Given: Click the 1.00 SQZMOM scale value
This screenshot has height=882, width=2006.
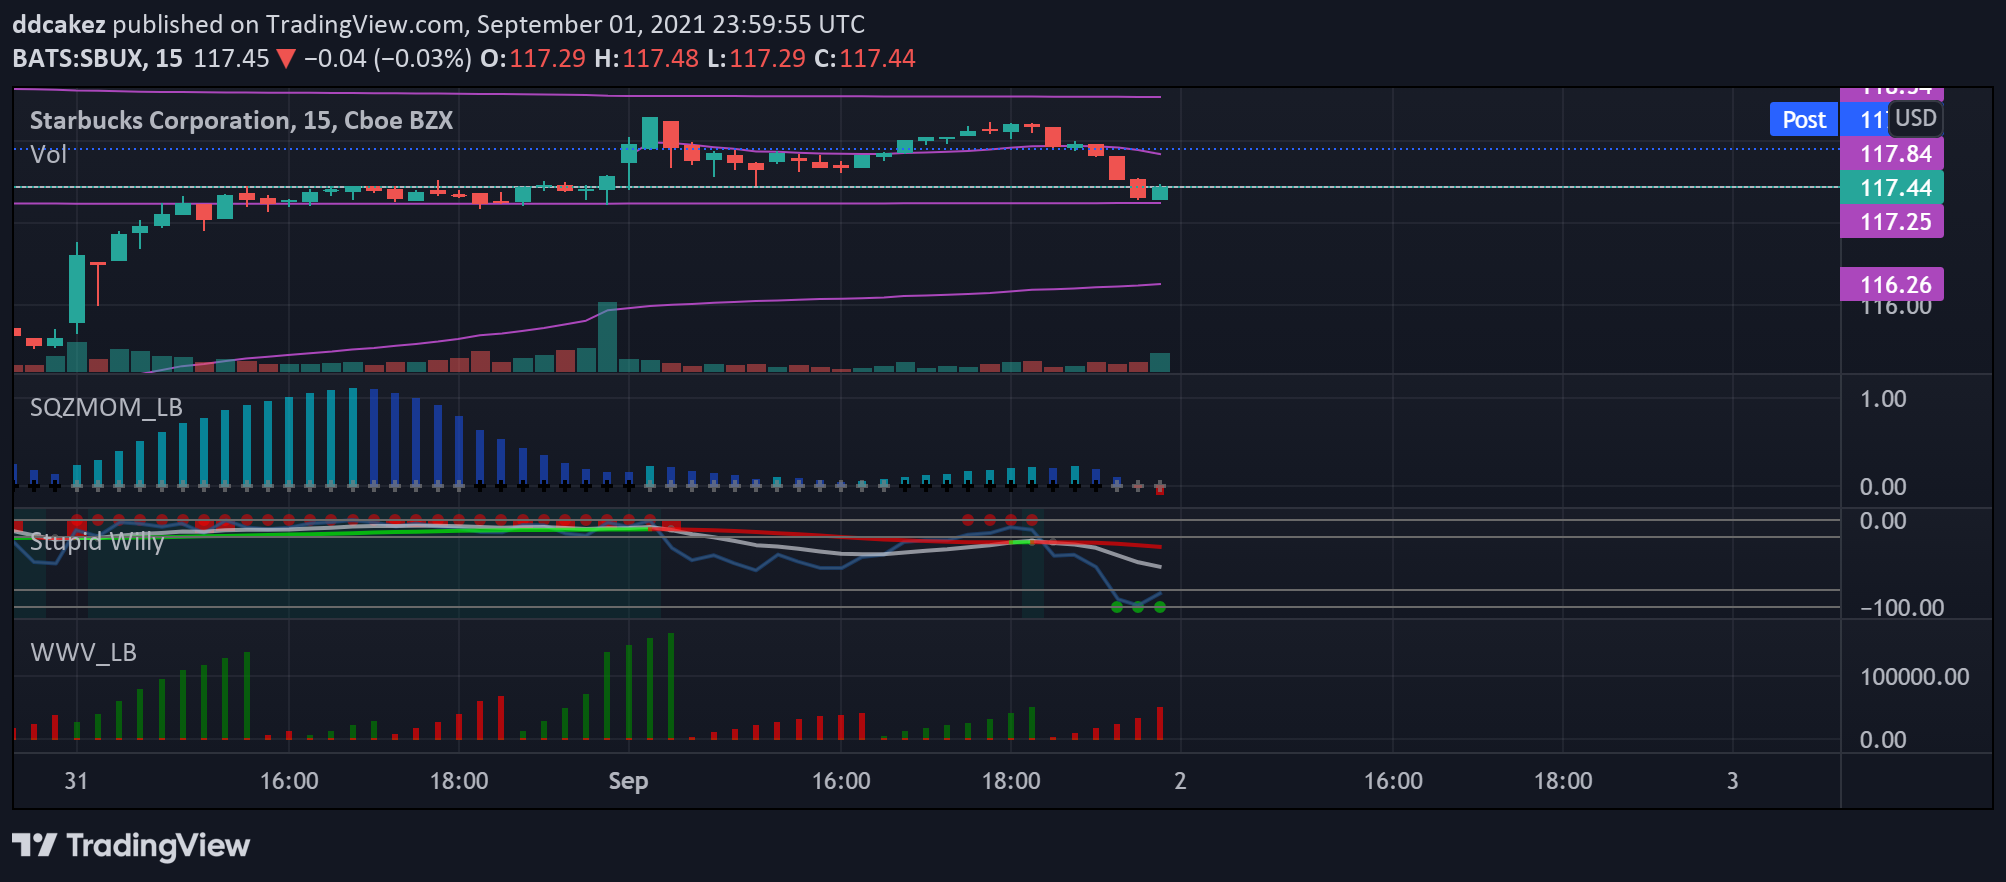Looking at the screenshot, I should (x=1883, y=399).
